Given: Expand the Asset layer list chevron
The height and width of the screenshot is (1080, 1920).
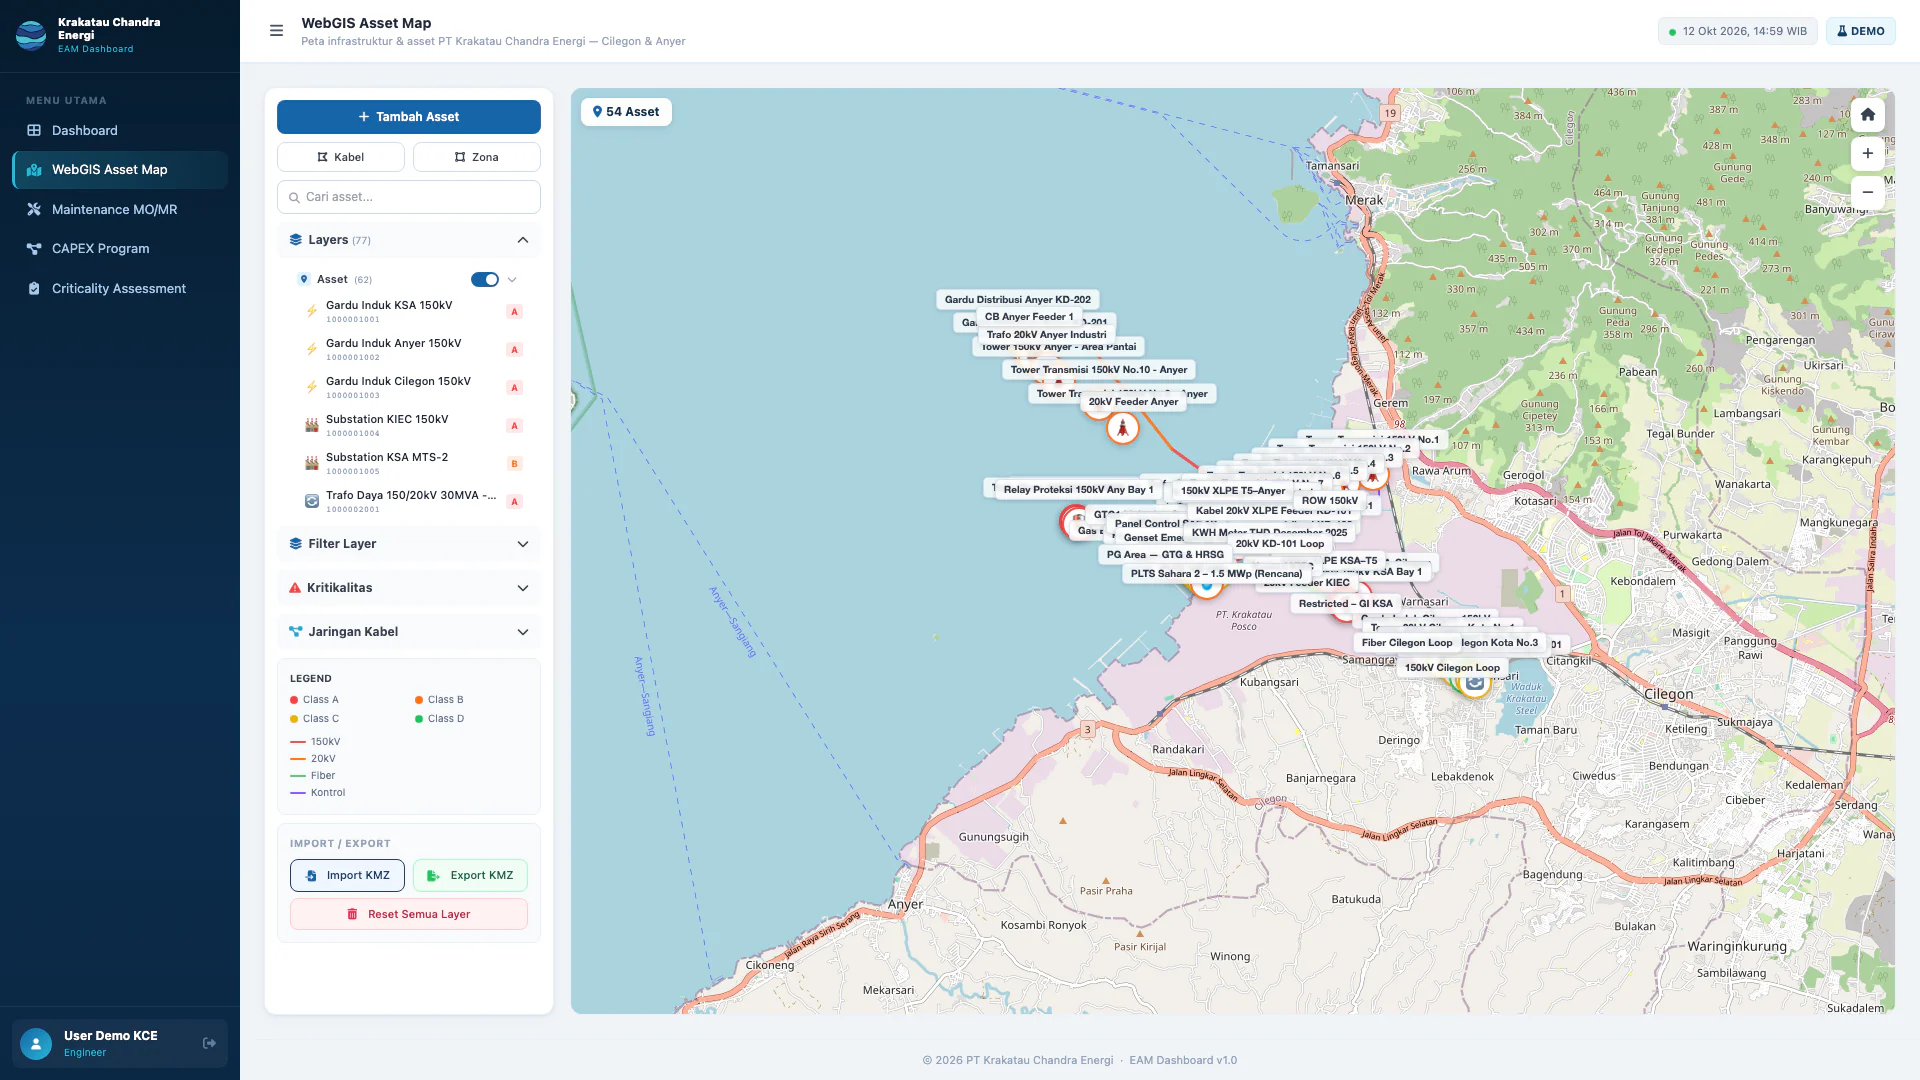Looking at the screenshot, I should tap(512, 280).
